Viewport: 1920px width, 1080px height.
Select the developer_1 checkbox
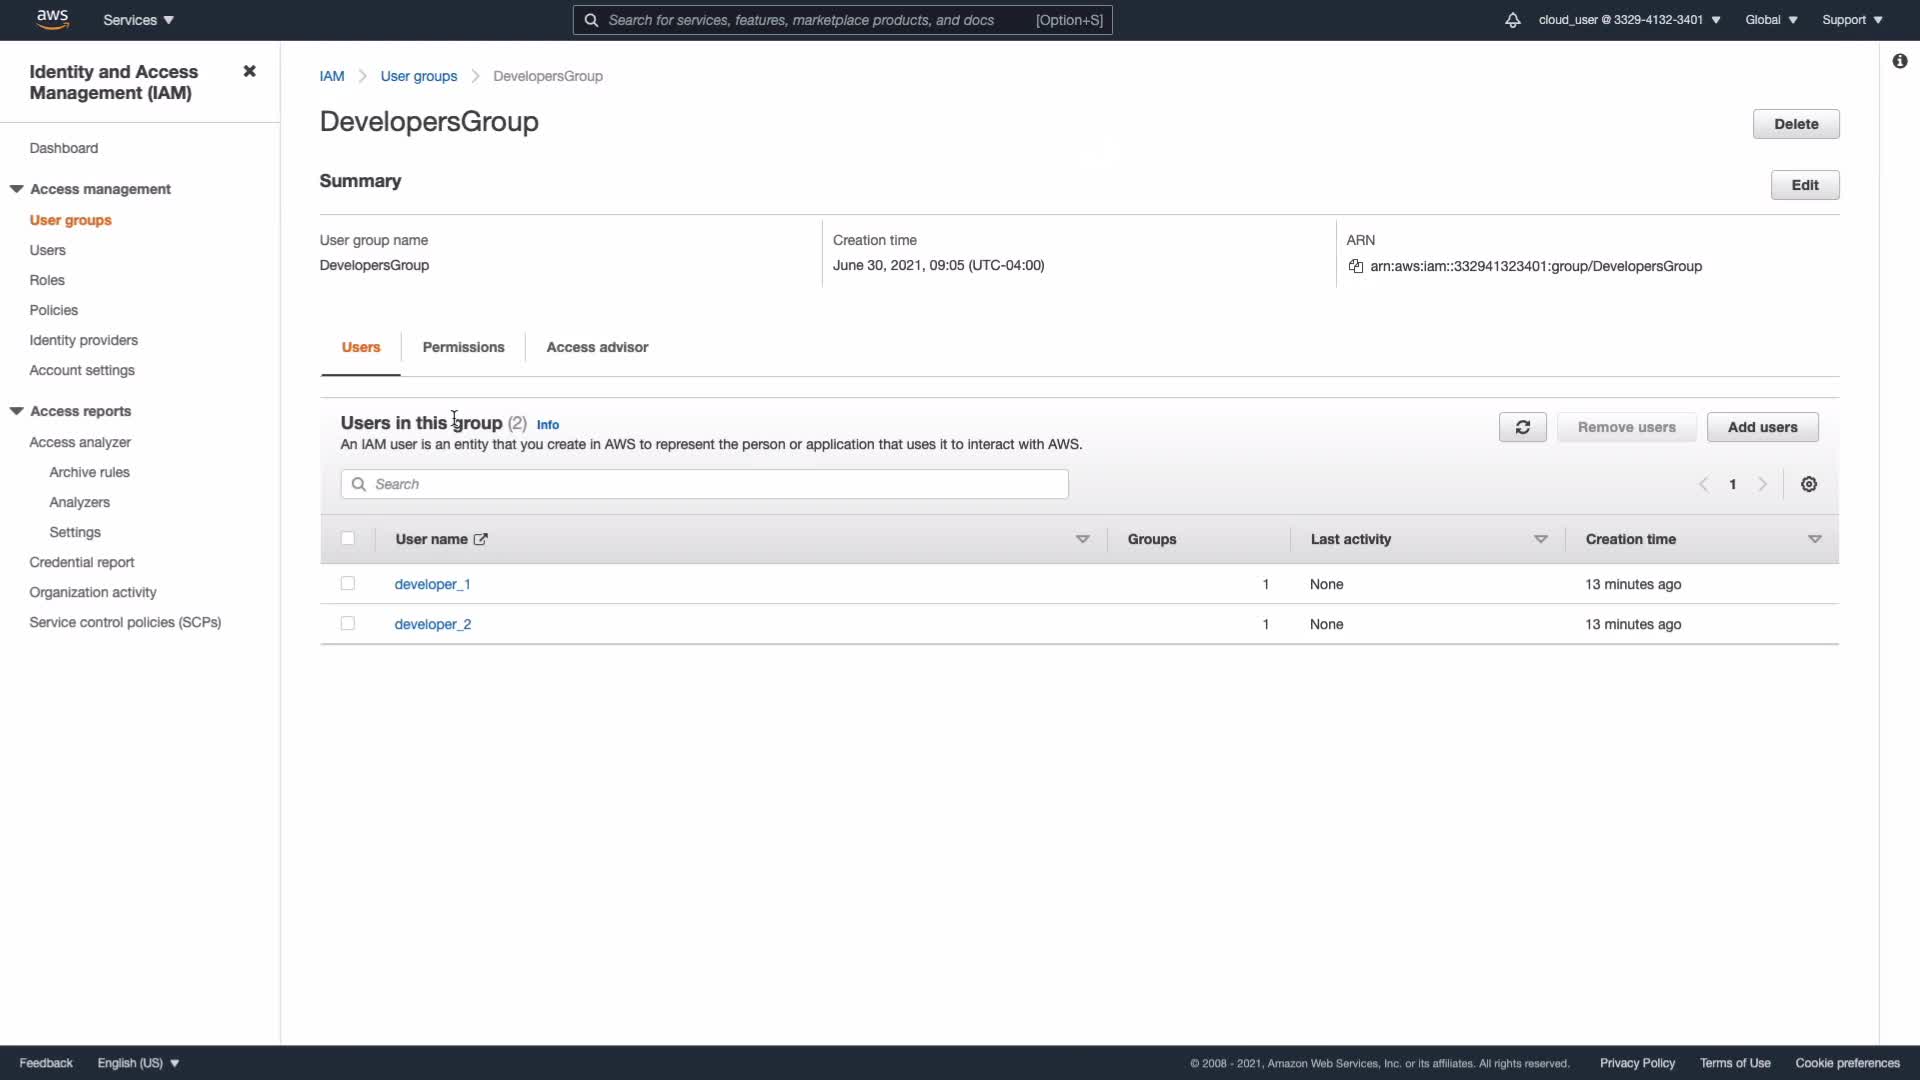point(348,584)
